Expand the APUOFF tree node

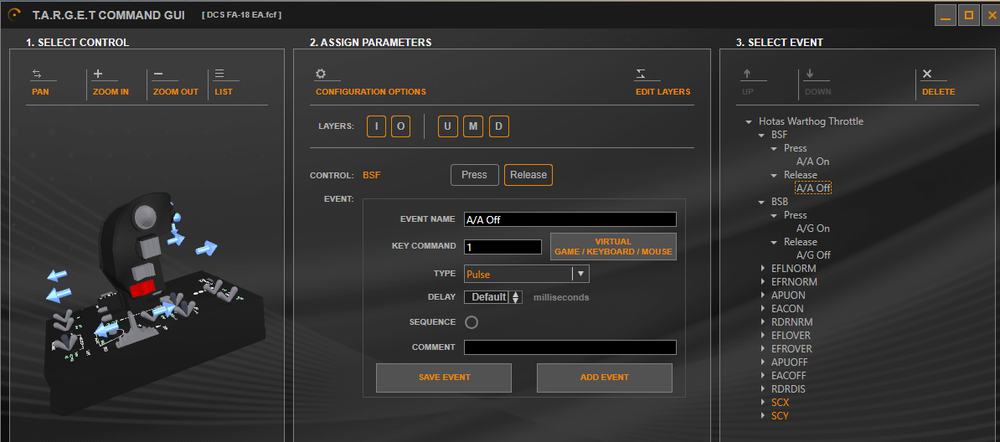tap(763, 362)
